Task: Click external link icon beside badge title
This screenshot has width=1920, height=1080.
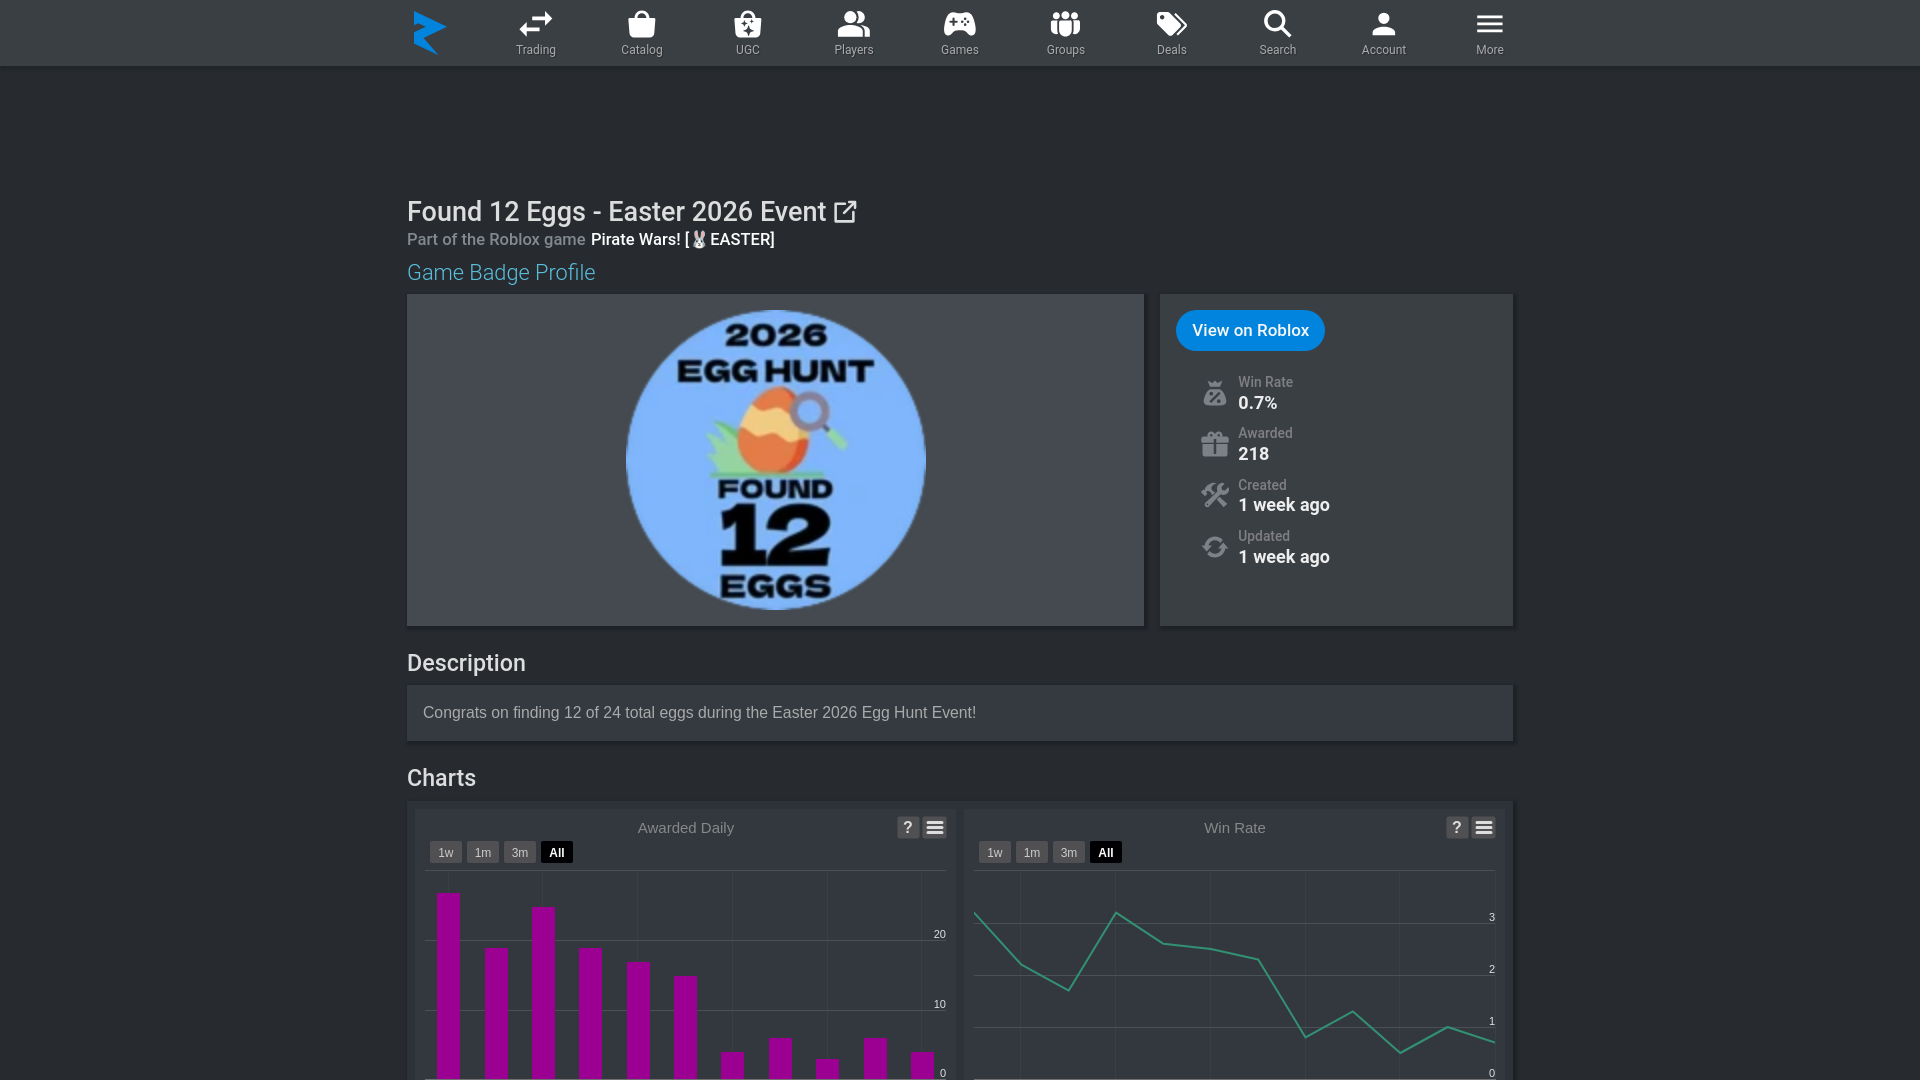Action: click(845, 212)
